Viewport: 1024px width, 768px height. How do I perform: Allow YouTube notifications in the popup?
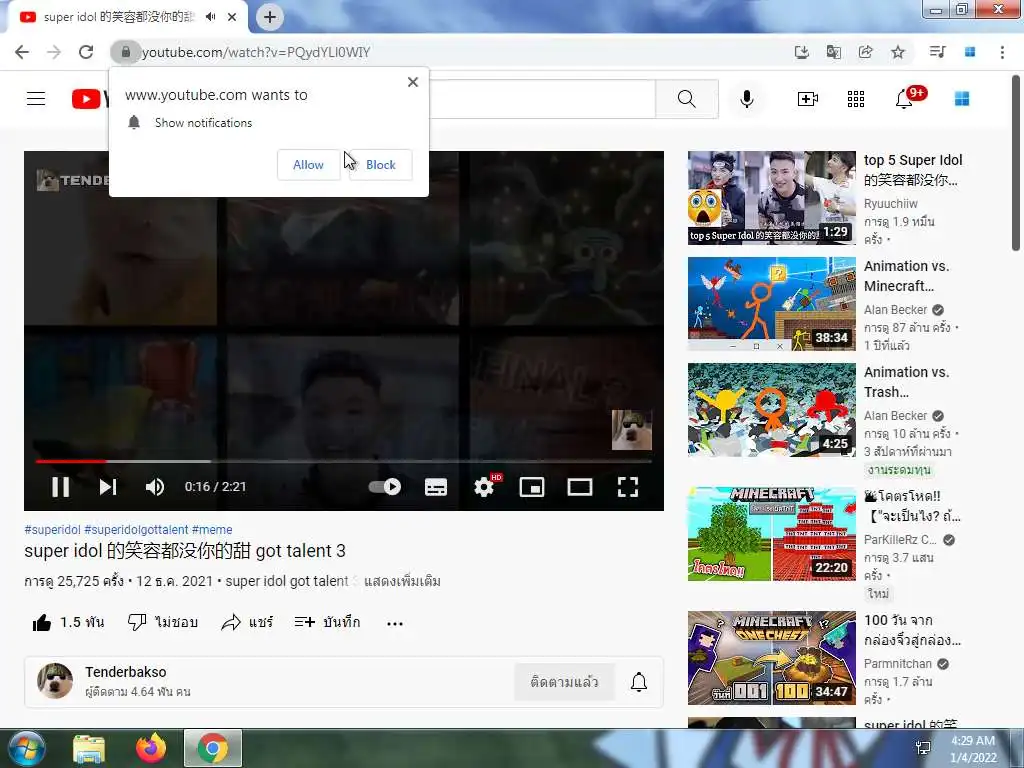click(x=308, y=165)
